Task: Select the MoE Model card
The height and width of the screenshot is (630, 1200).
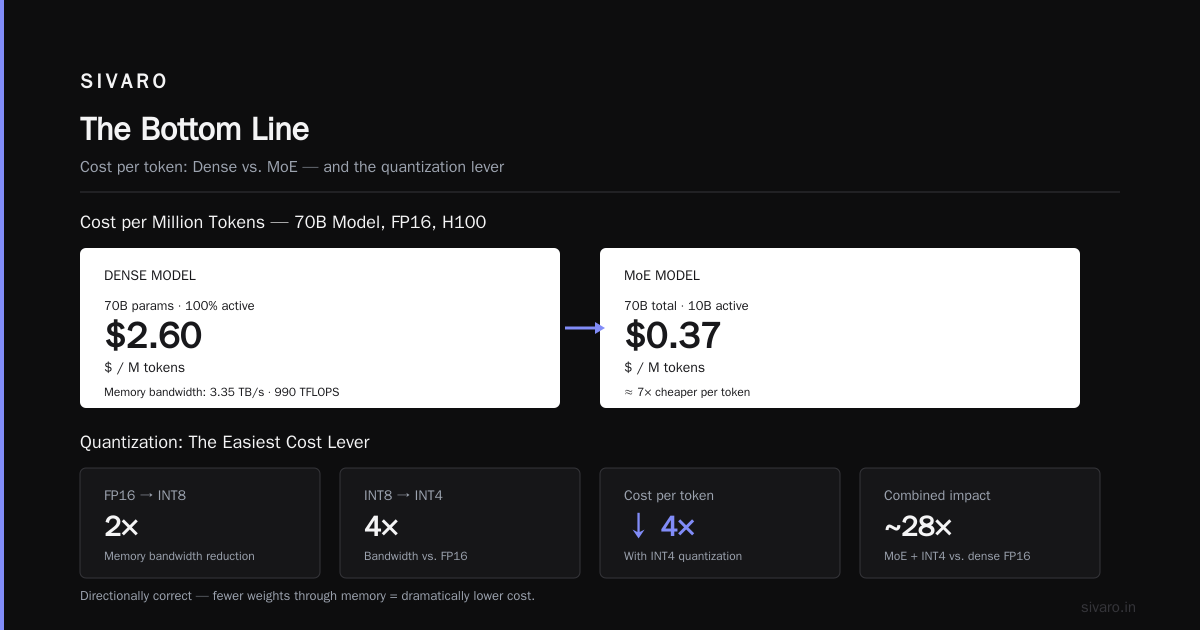Action: (x=840, y=328)
